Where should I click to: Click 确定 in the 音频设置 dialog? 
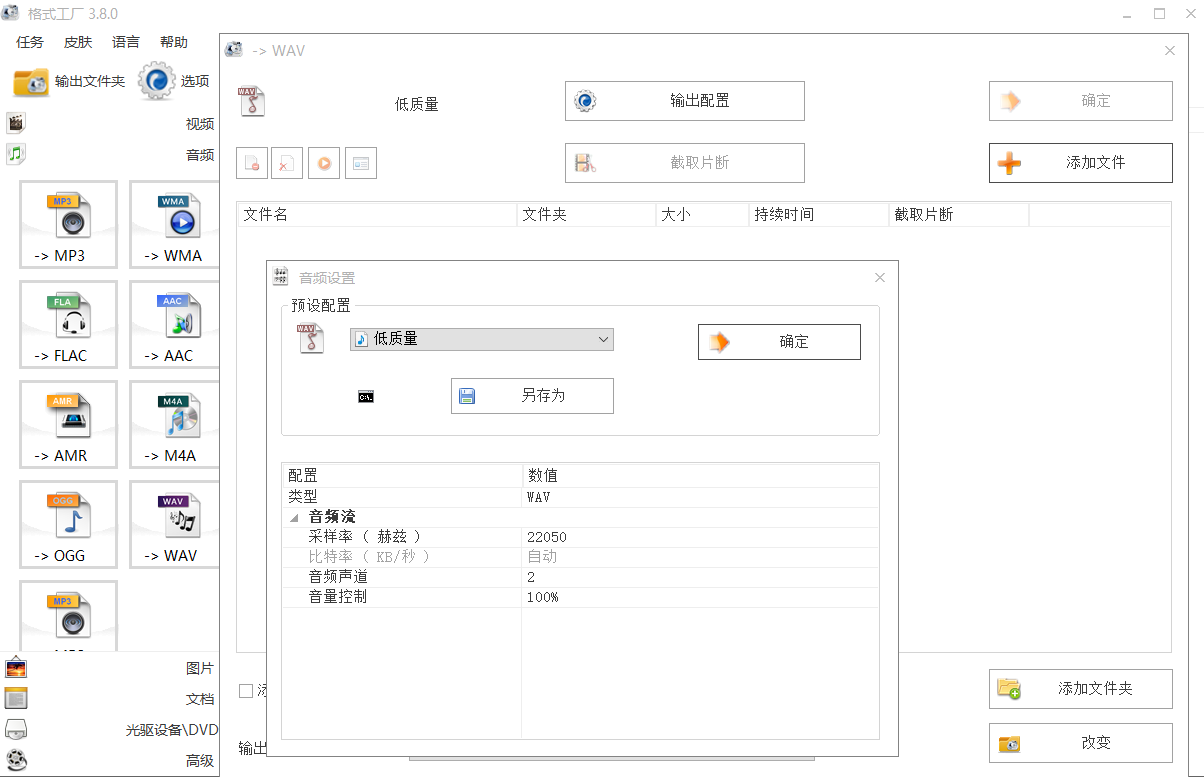tap(779, 341)
